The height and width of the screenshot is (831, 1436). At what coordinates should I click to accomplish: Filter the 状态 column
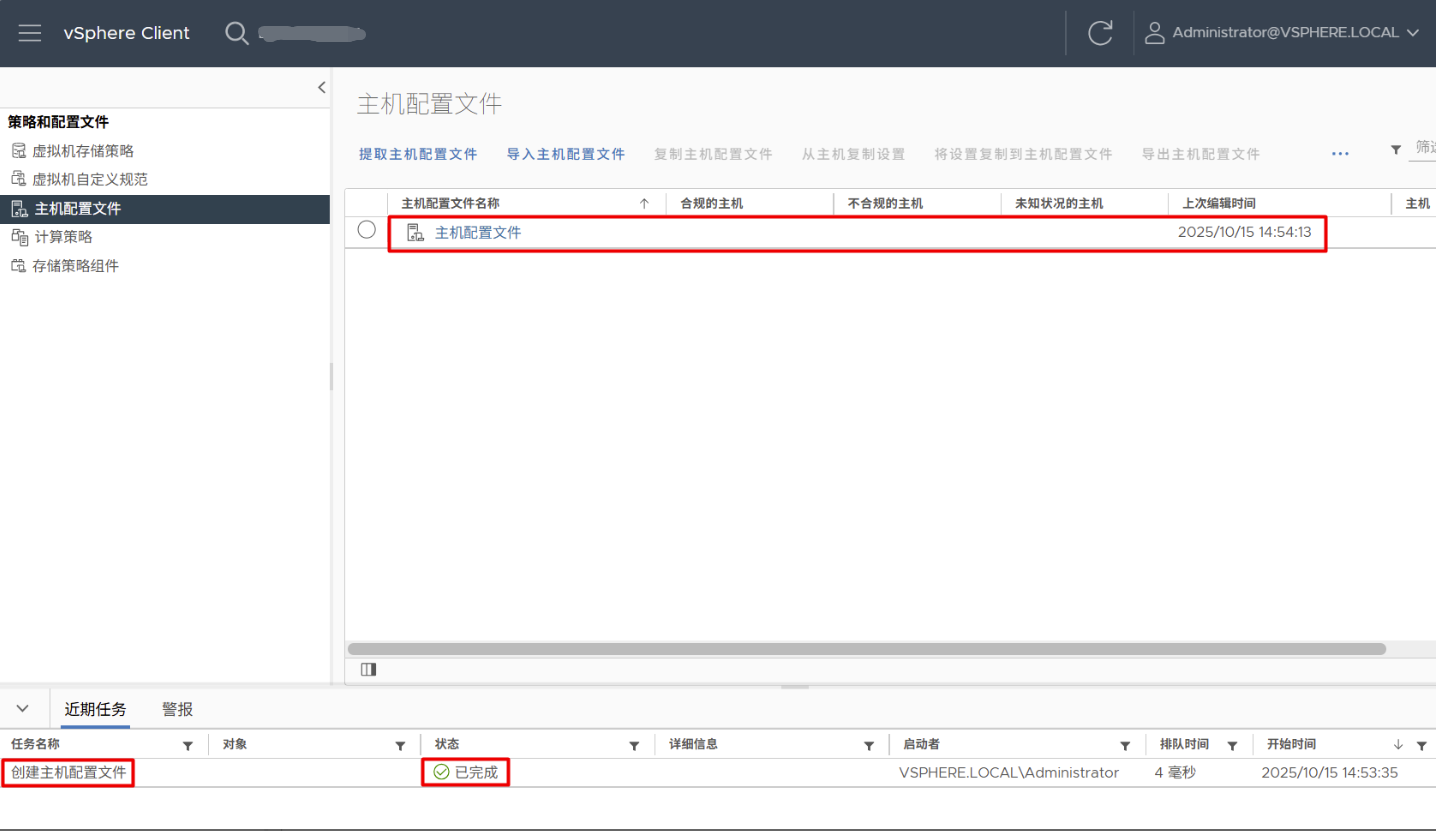[633, 746]
